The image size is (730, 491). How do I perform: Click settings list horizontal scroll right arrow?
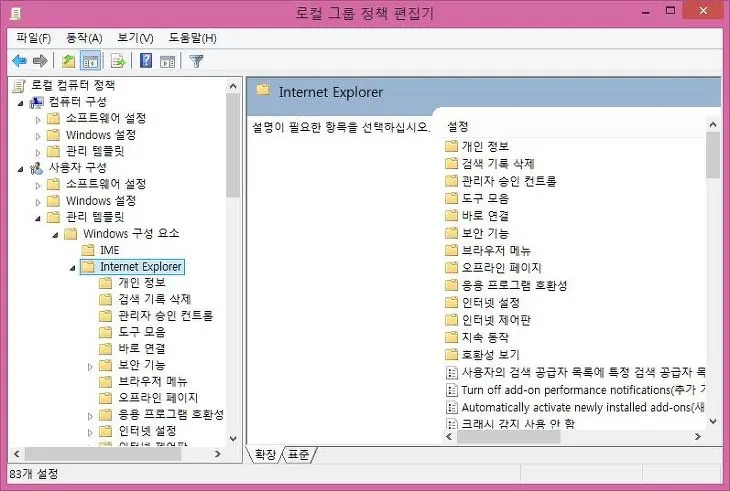coord(697,437)
